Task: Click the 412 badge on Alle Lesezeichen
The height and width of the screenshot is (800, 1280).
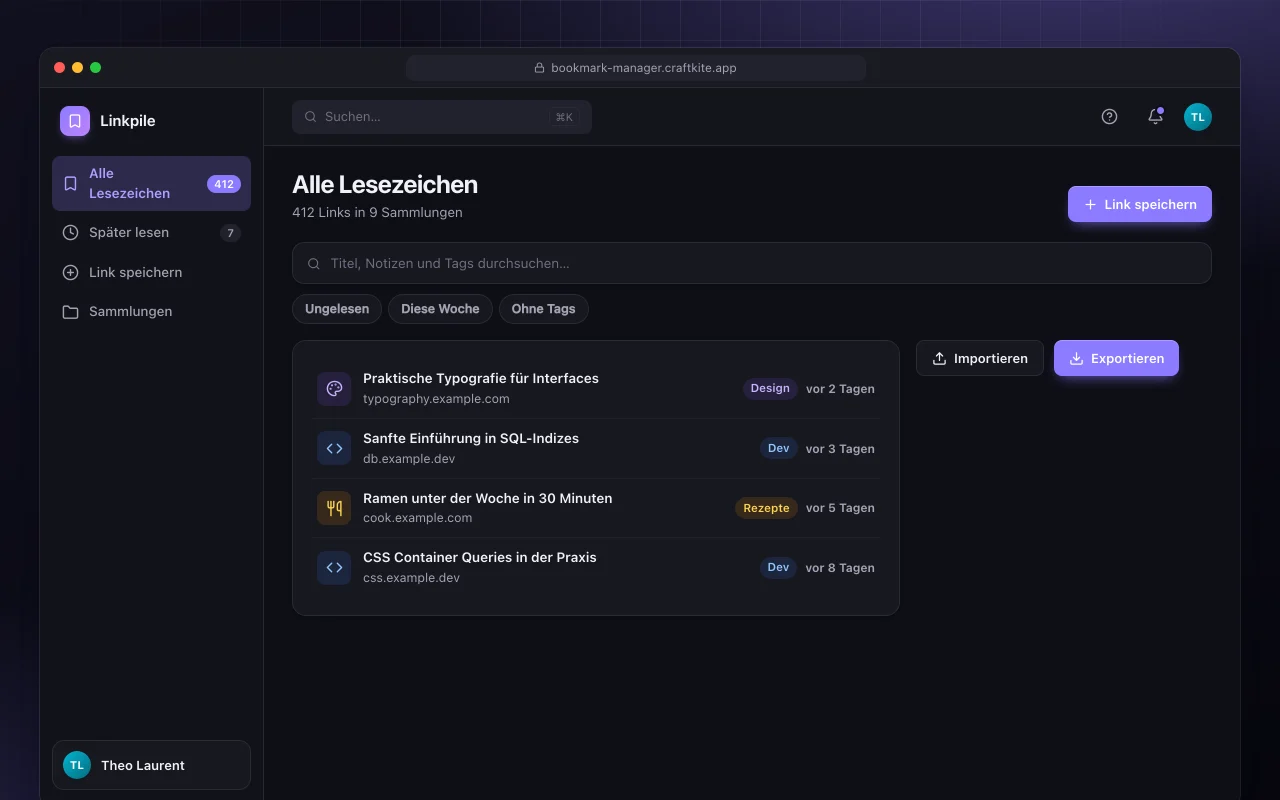Action: [224, 184]
